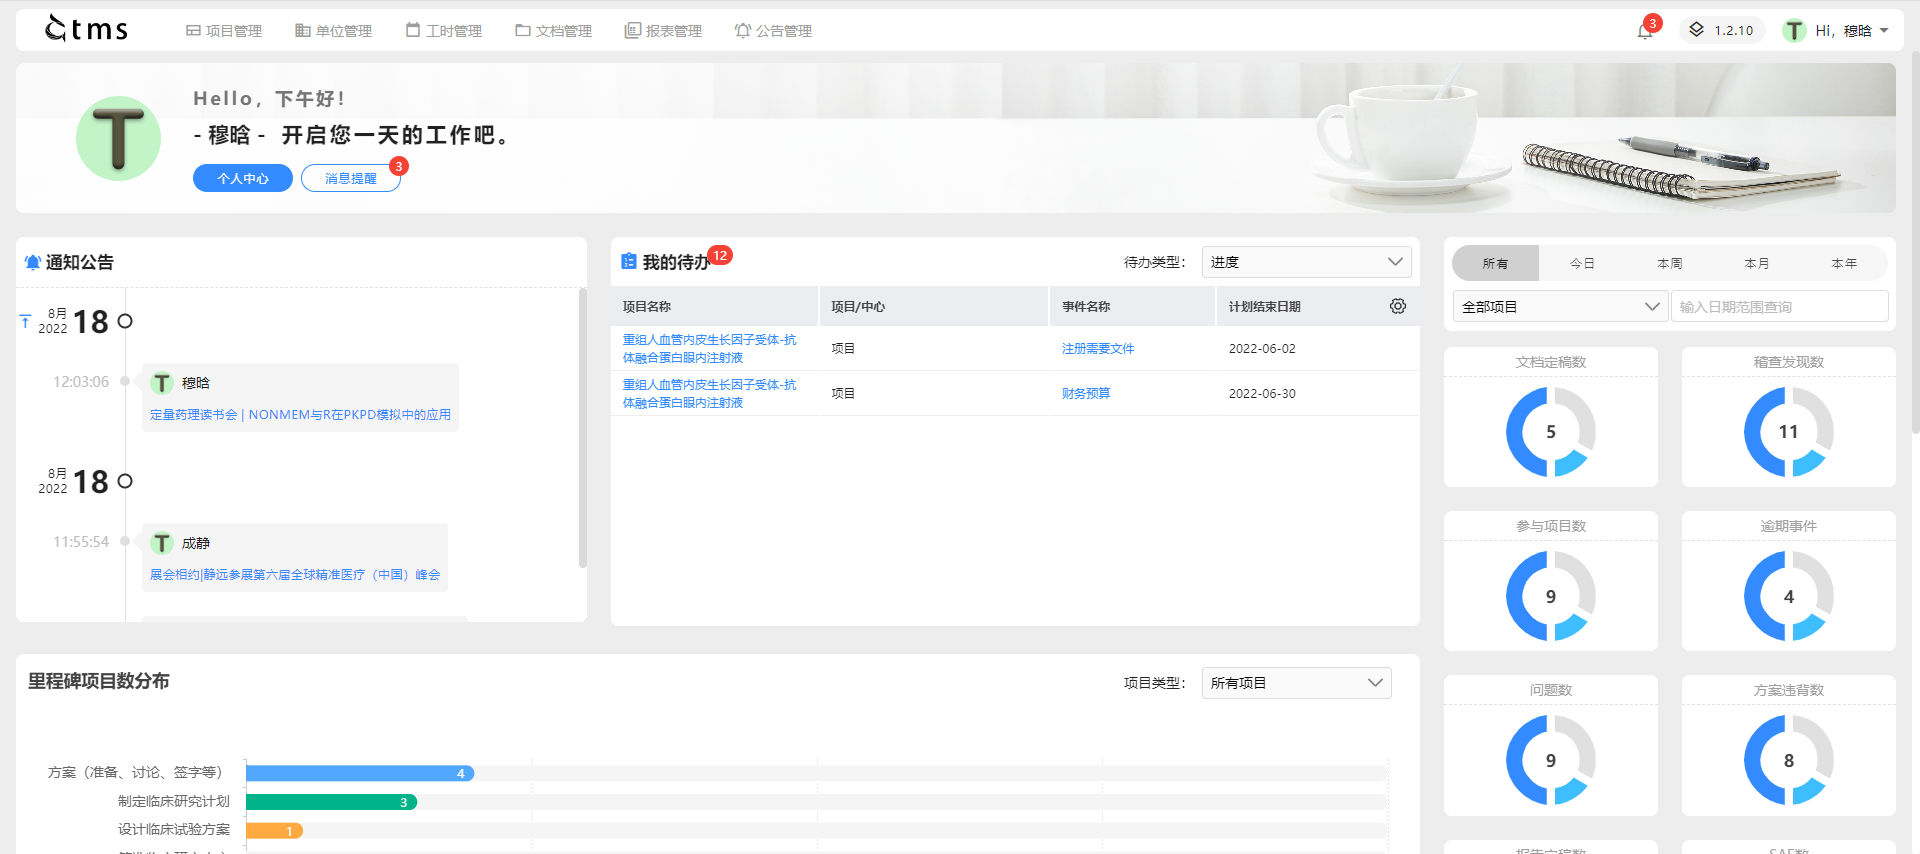Click the tms logo
Viewport: 1920px width, 854px height.
(x=87, y=29)
